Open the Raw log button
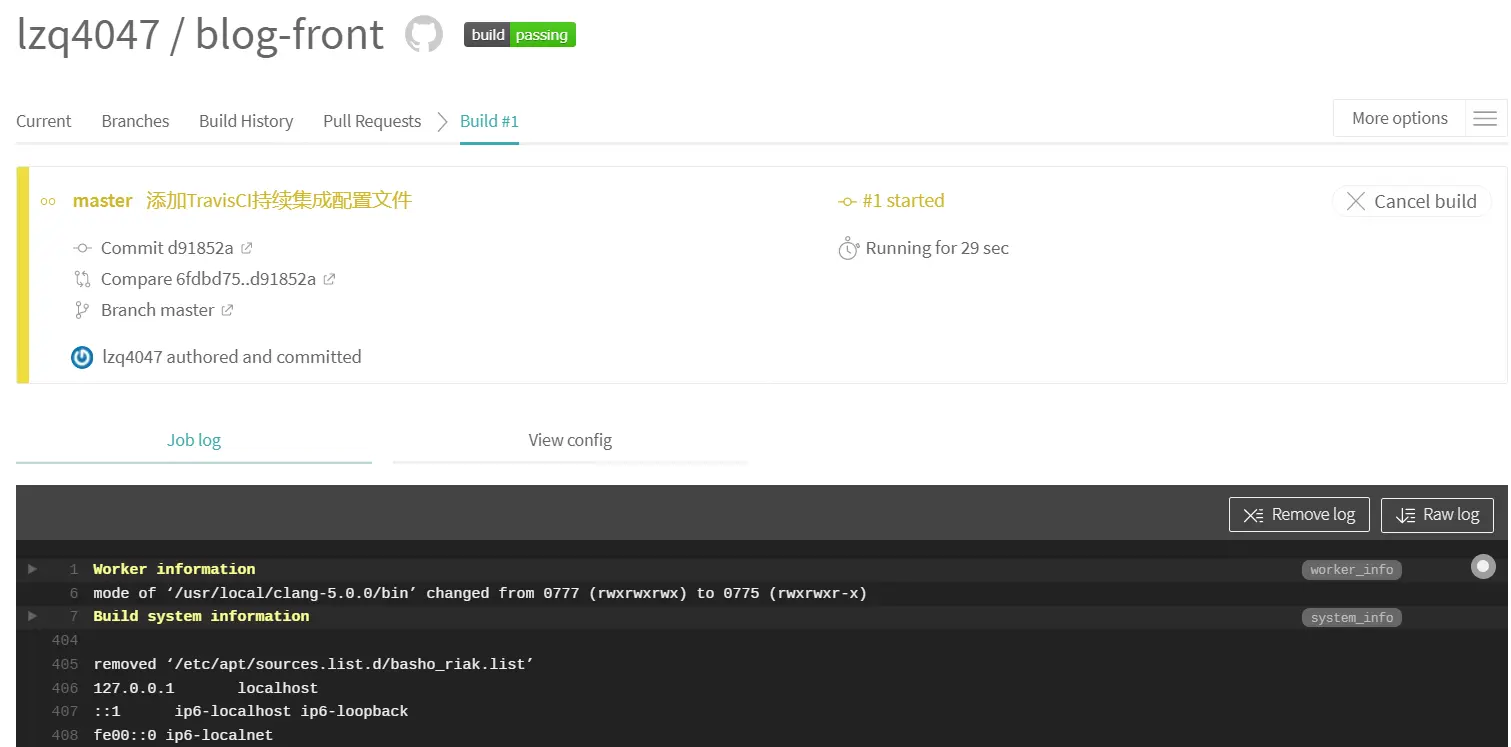Screen dimensions: 1511x747 1437,515
